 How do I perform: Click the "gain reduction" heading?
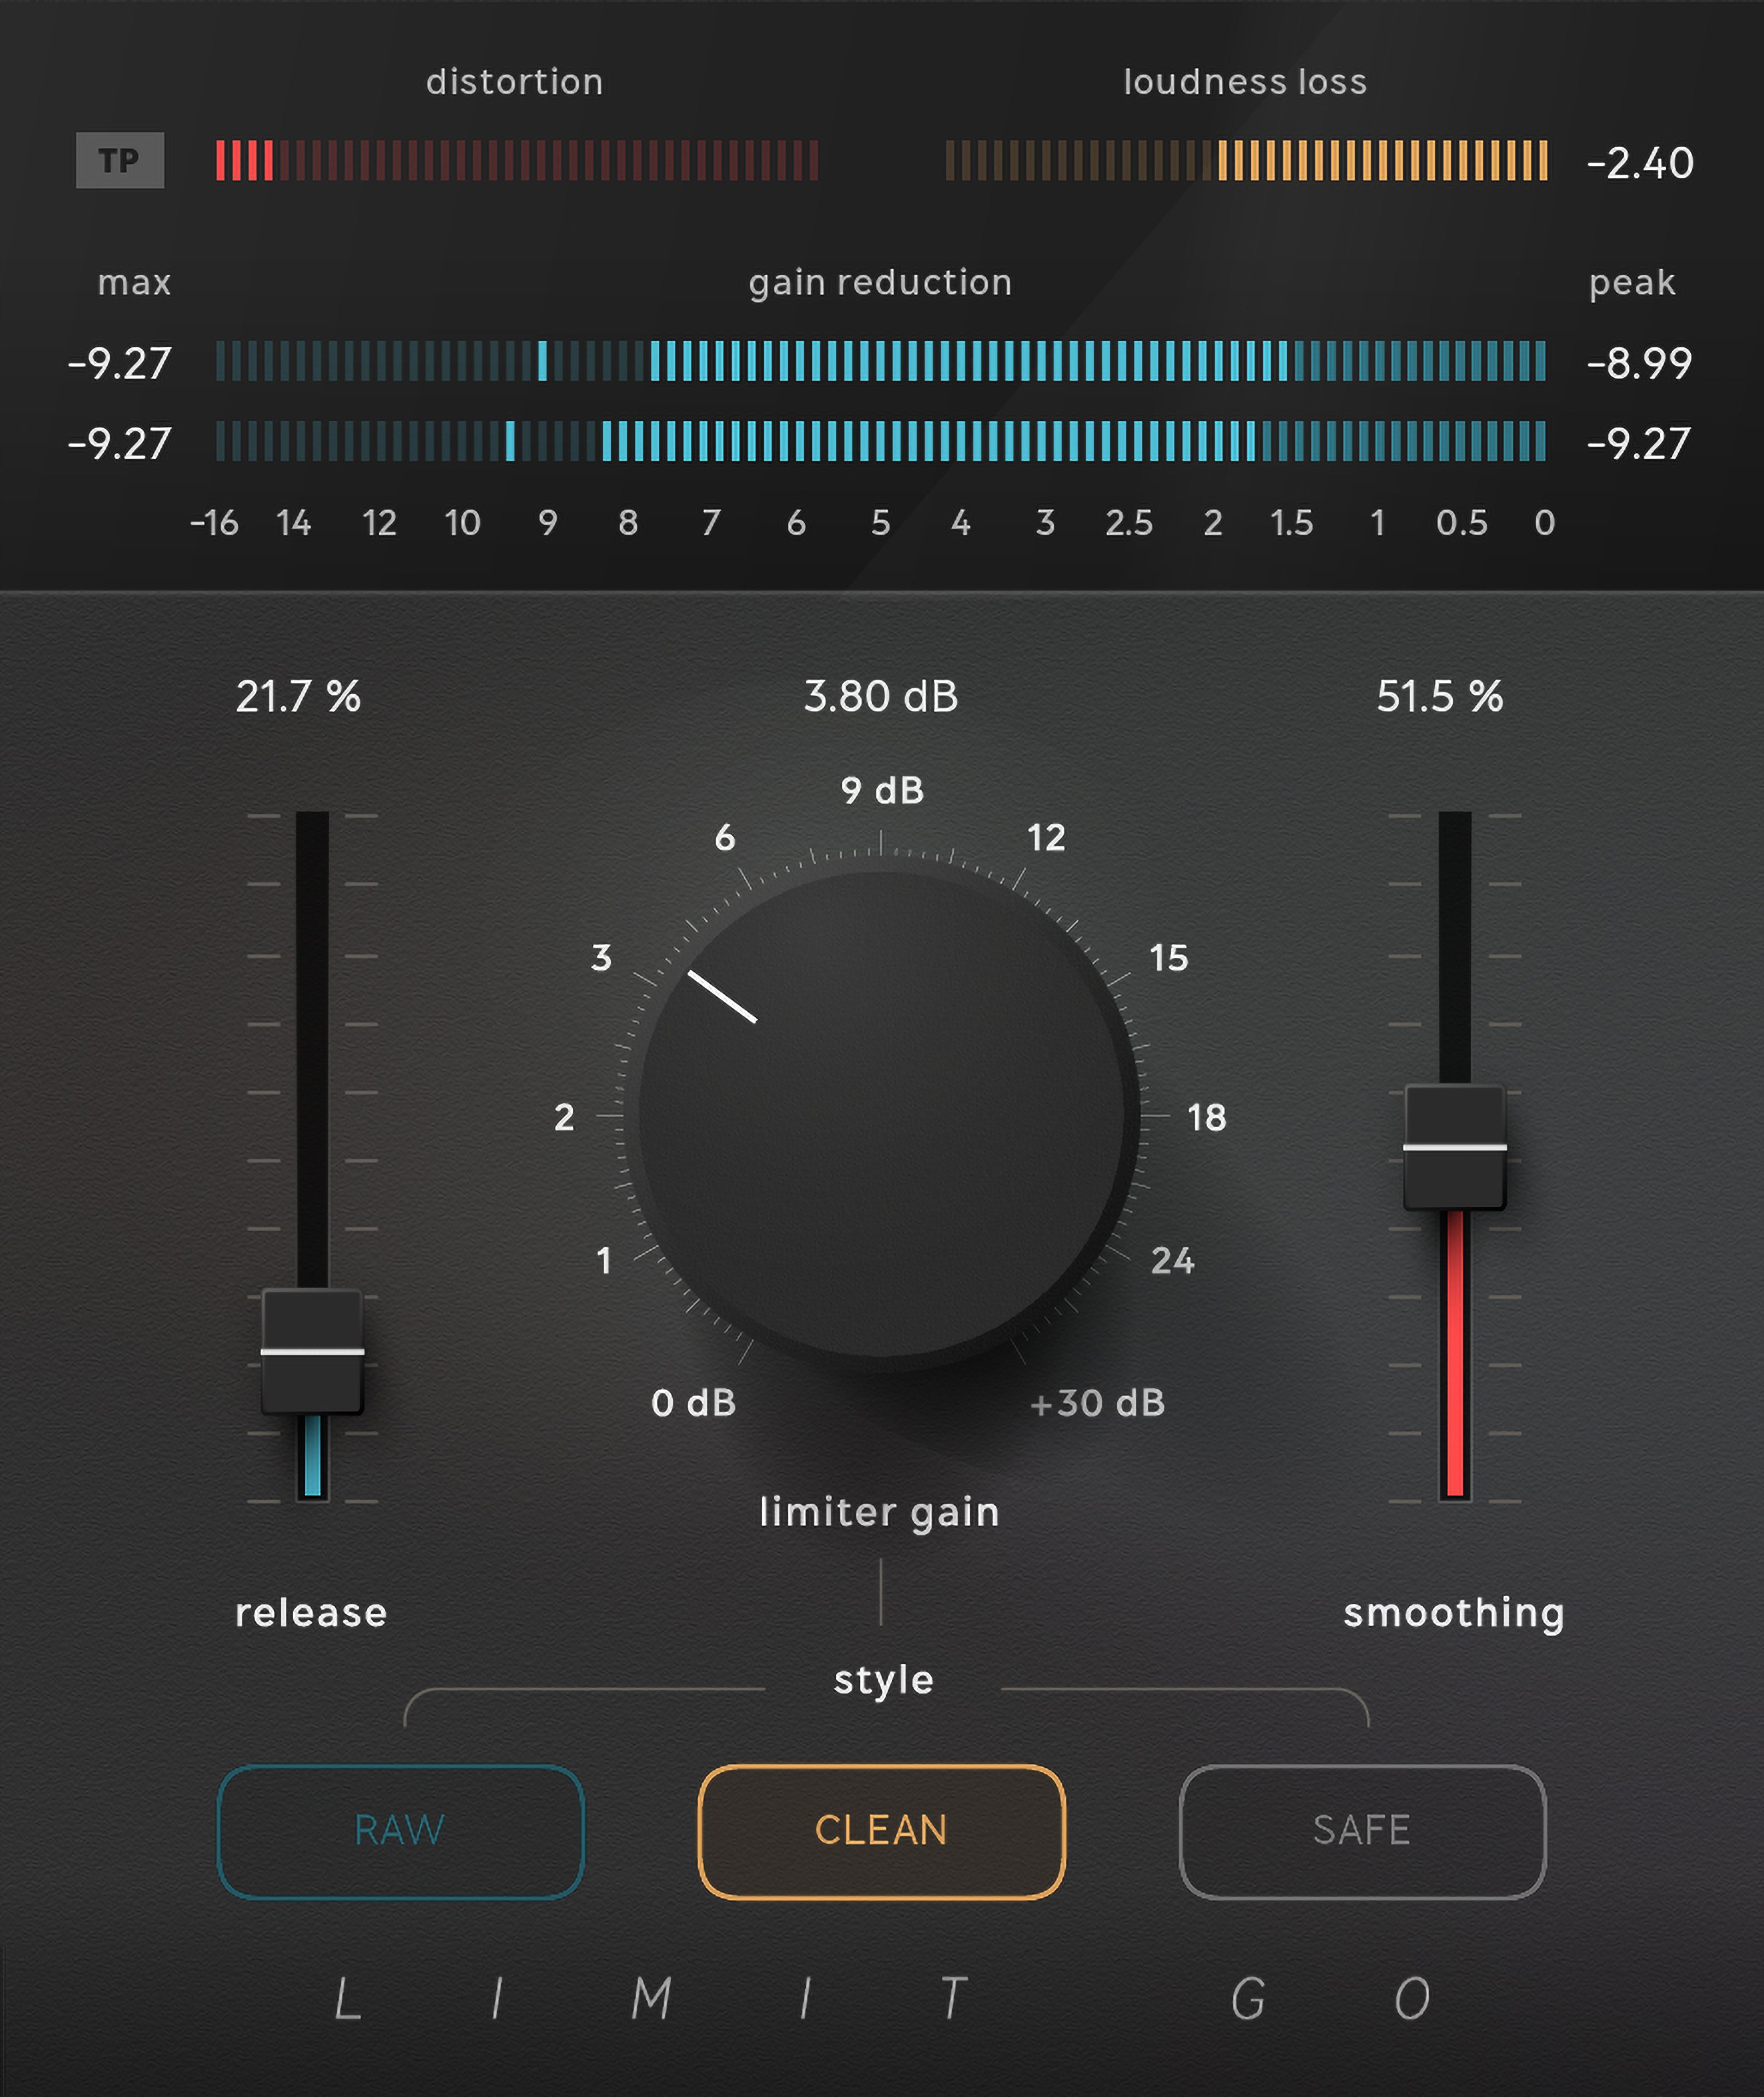click(881, 283)
